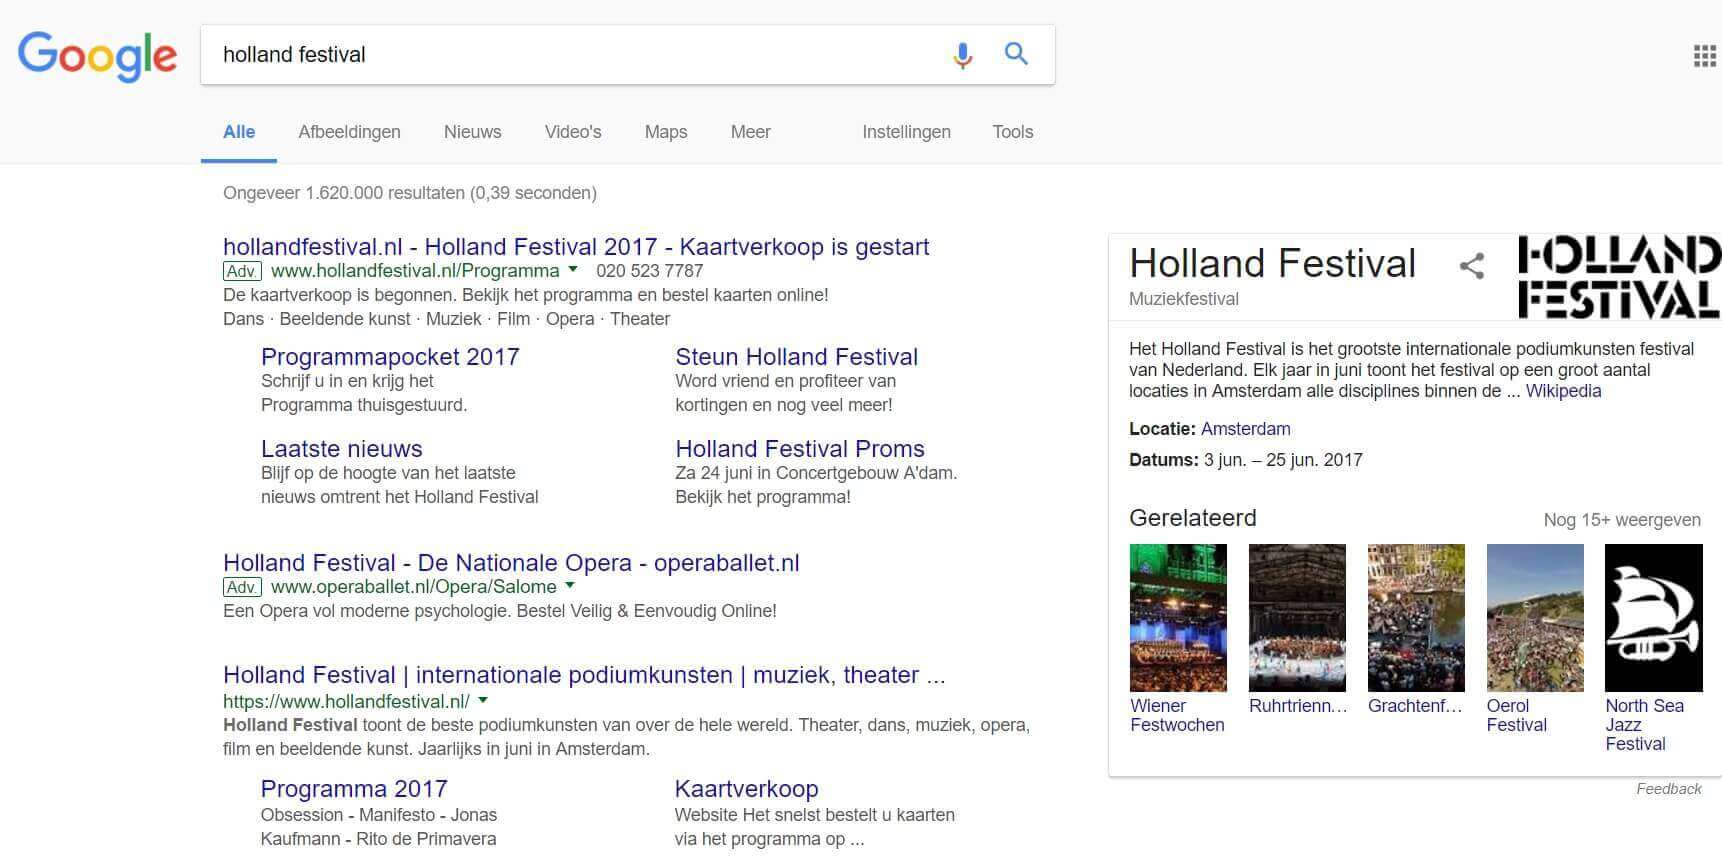Open the Kaartverkoop is gestart ad headline
This screenshot has height=864, width=1722.
click(576, 247)
